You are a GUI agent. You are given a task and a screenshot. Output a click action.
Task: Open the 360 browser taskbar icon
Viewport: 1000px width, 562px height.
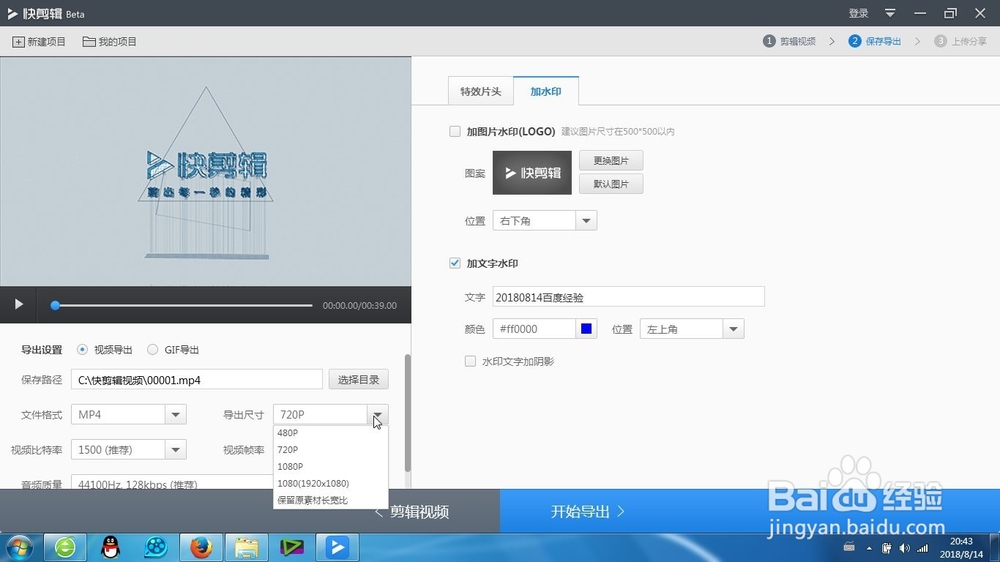65,547
